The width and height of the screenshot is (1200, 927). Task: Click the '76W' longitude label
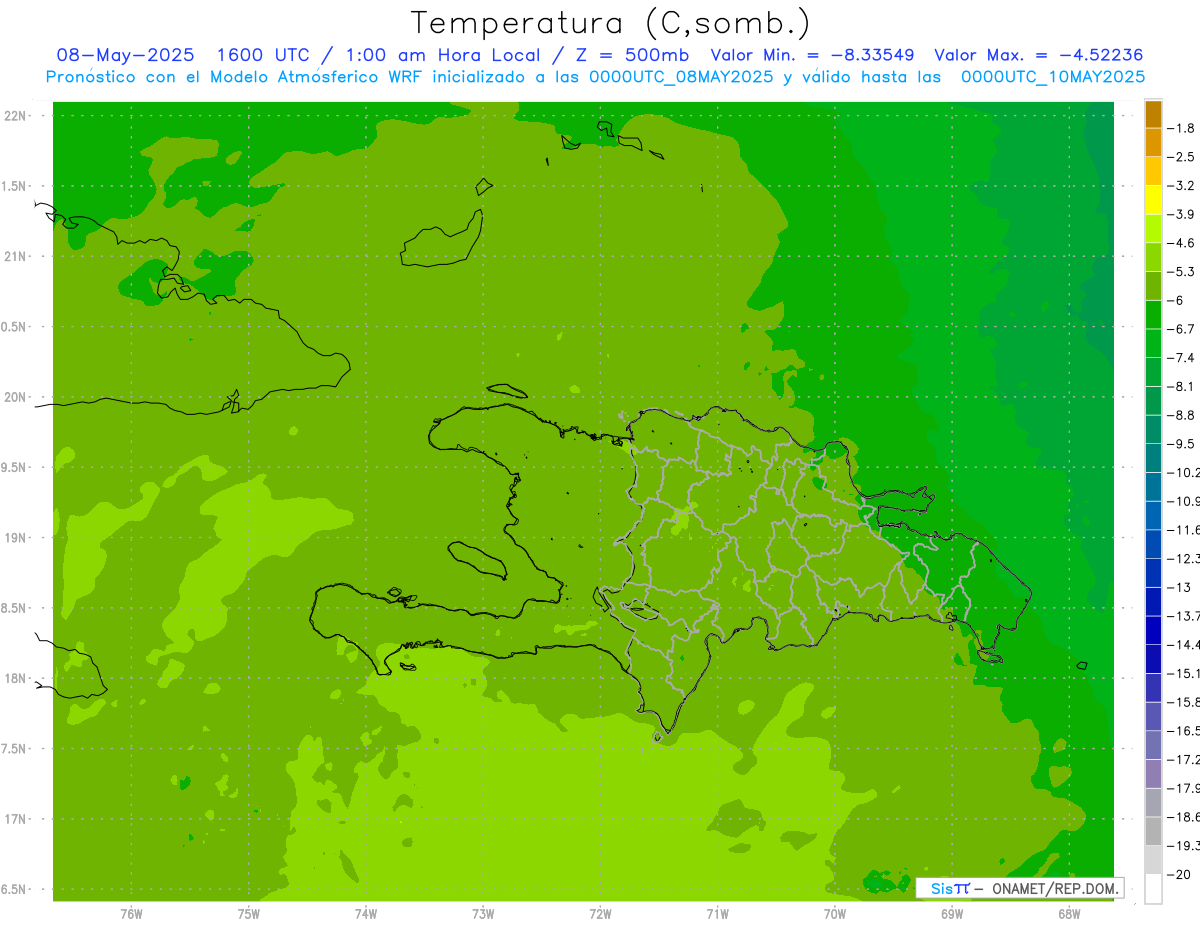coord(131,914)
